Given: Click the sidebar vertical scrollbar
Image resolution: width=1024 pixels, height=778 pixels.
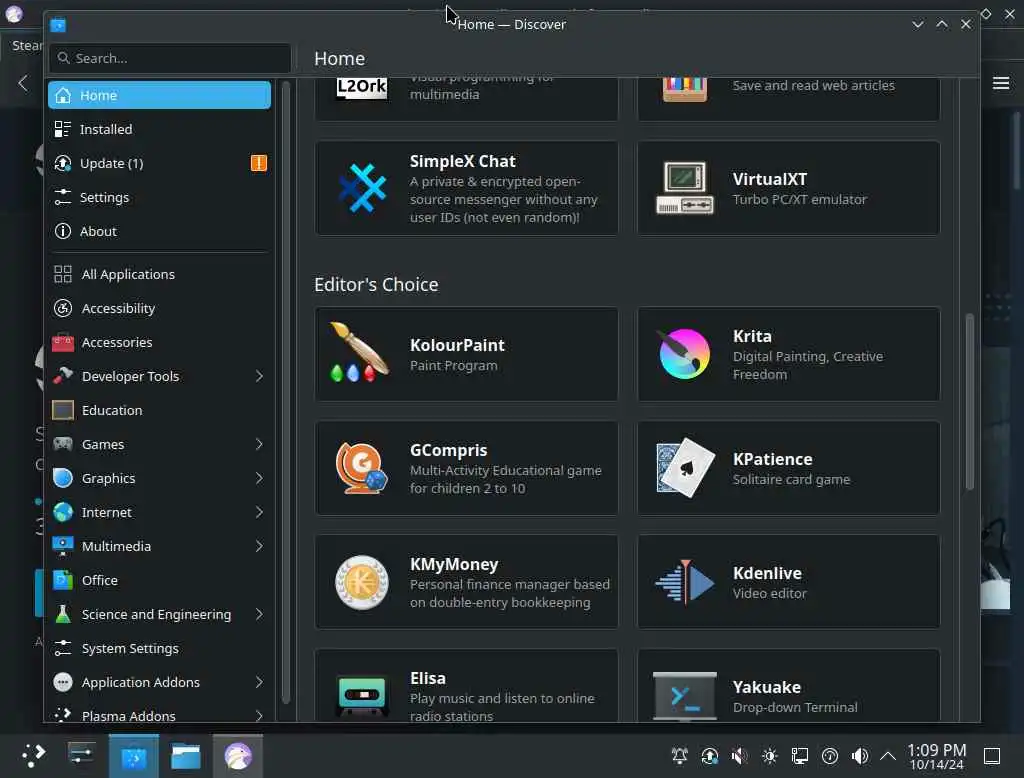Looking at the screenshot, I should 285,392.
